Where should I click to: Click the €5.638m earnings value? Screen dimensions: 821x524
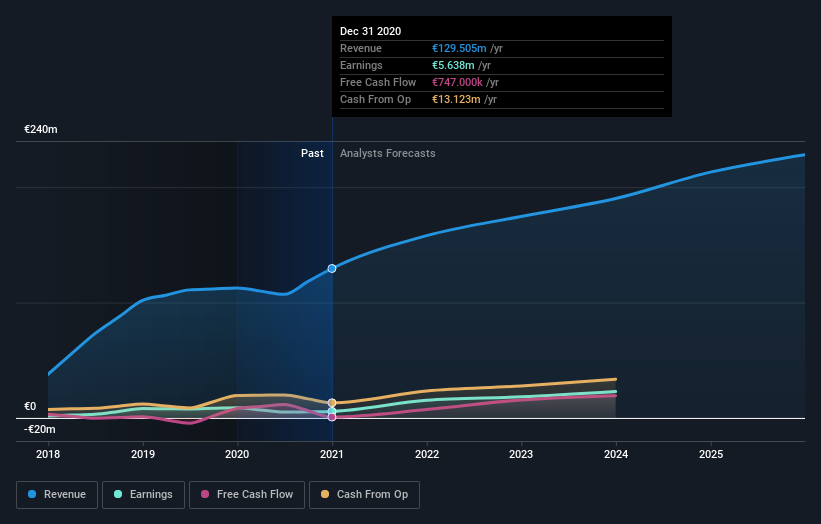click(x=453, y=65)
